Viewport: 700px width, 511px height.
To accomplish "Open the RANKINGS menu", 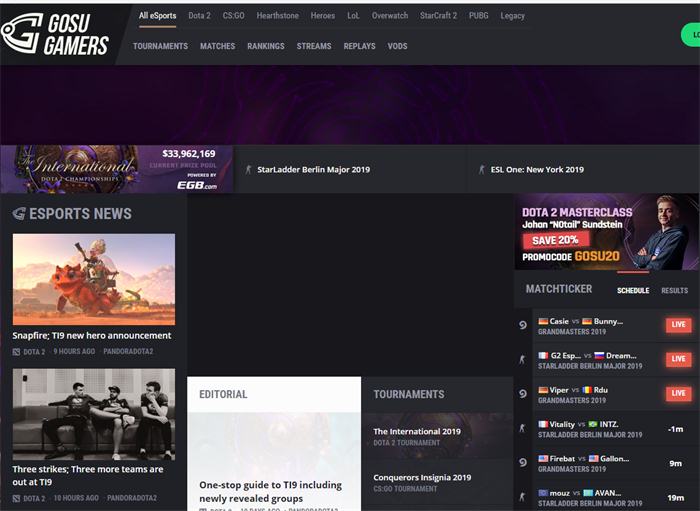I will (x=266, y=46).
